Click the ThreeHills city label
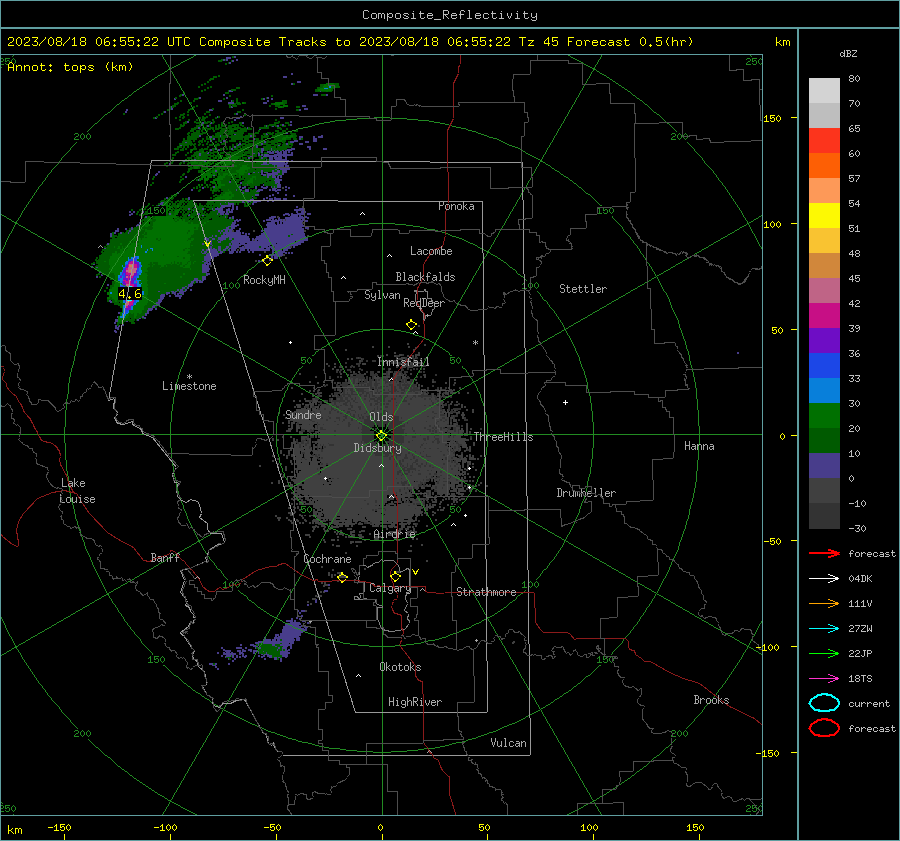The image size is (900, 841). pos(503,437)
